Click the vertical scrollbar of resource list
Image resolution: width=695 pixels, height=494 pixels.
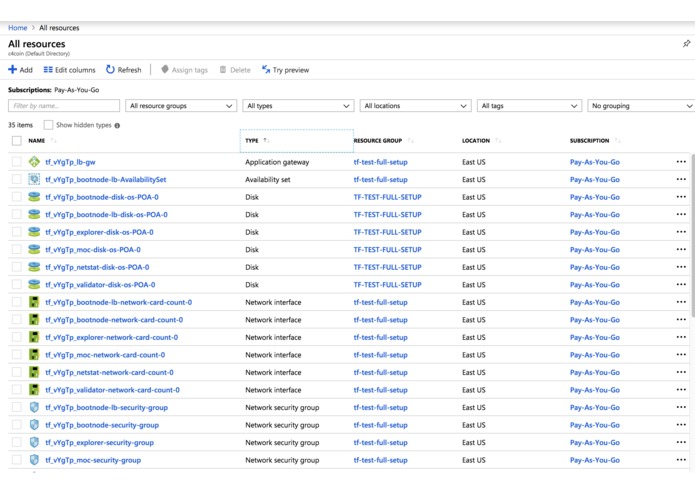click(692, 235)
